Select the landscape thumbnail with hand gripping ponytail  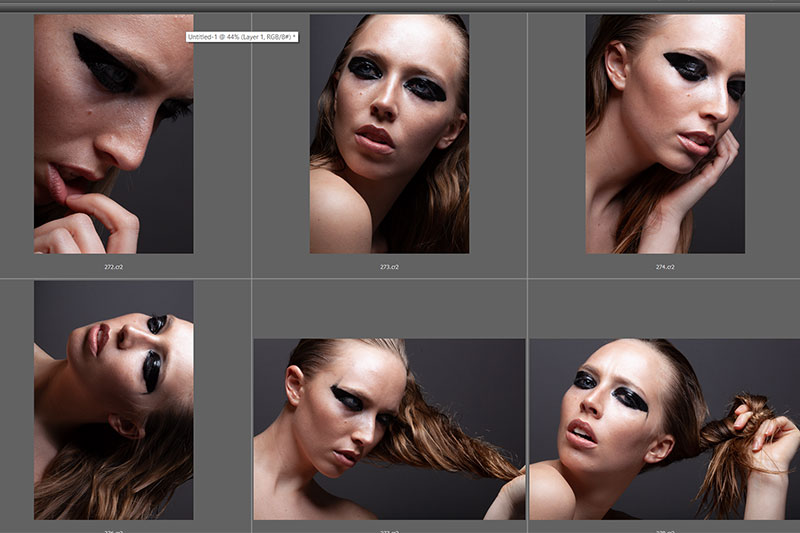665,429
